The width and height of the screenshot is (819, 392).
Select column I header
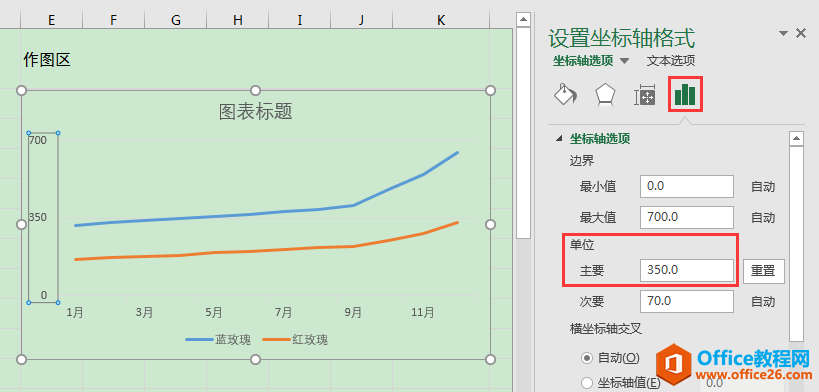tap(300, 20)
